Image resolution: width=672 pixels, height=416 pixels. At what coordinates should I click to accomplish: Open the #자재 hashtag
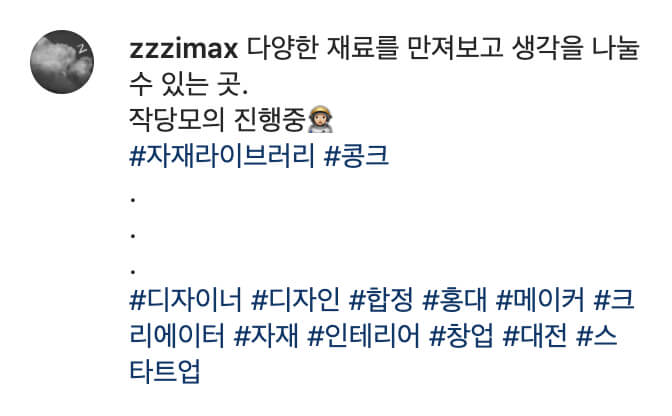[266, 335]
